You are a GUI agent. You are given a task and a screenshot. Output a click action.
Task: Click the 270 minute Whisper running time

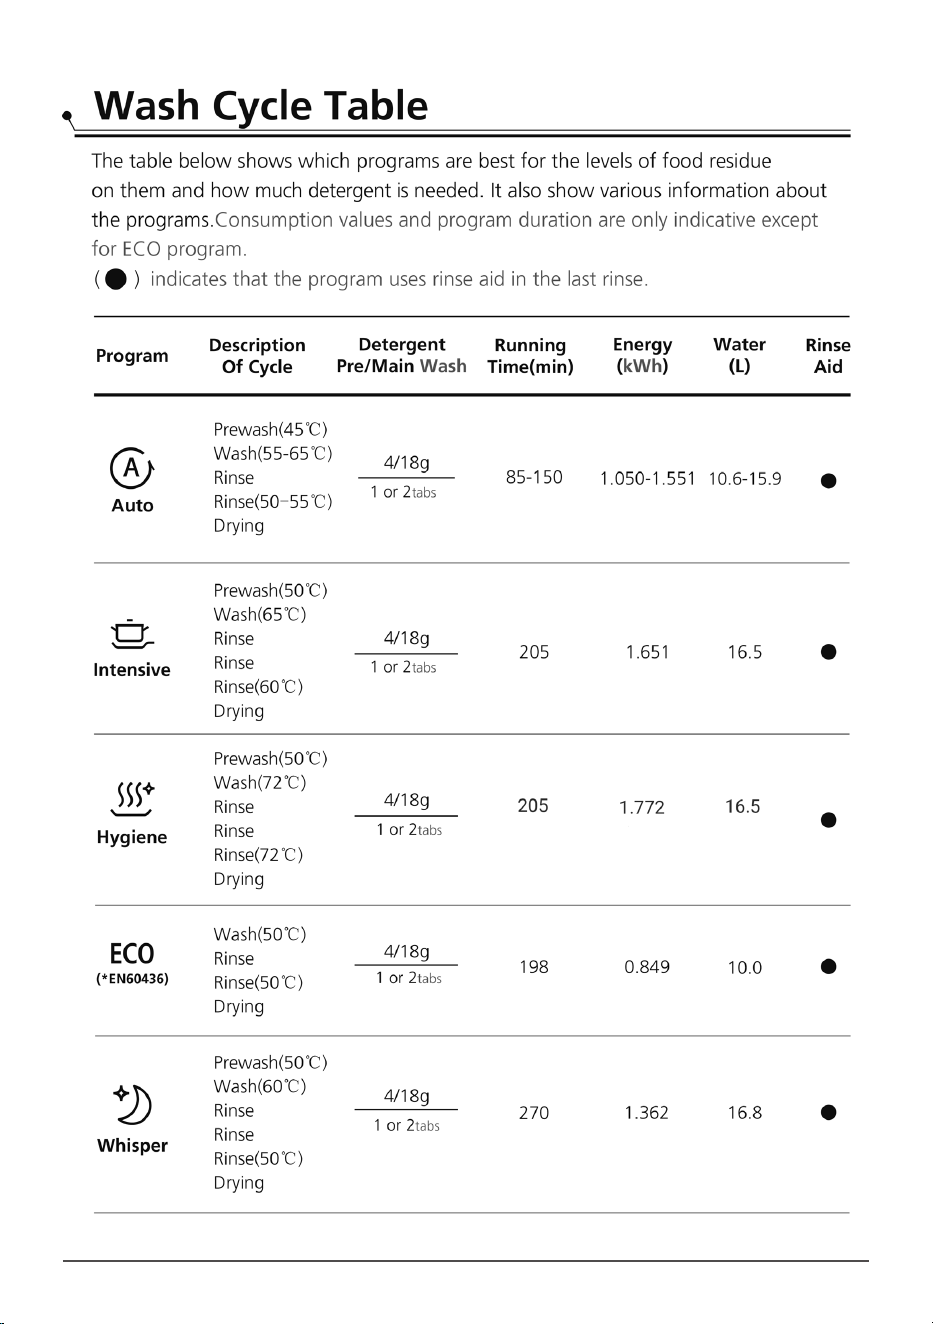point(534,1113)
